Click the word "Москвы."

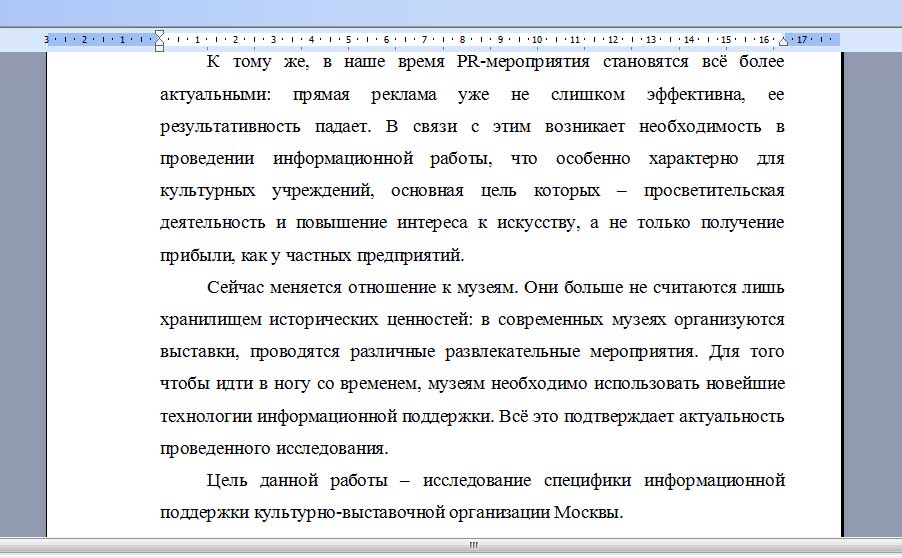(x=588, y=513)
